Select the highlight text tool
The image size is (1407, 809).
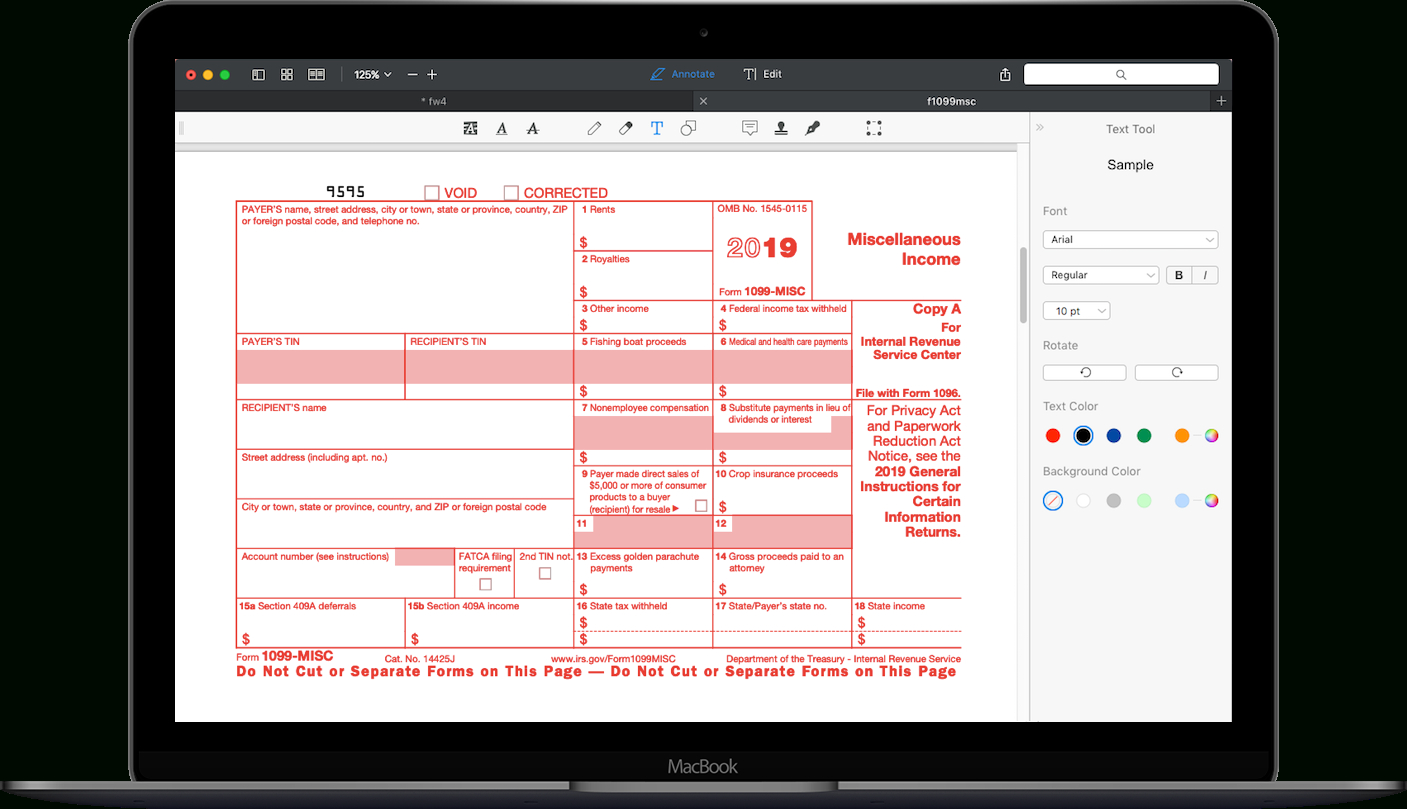[471, 128]
